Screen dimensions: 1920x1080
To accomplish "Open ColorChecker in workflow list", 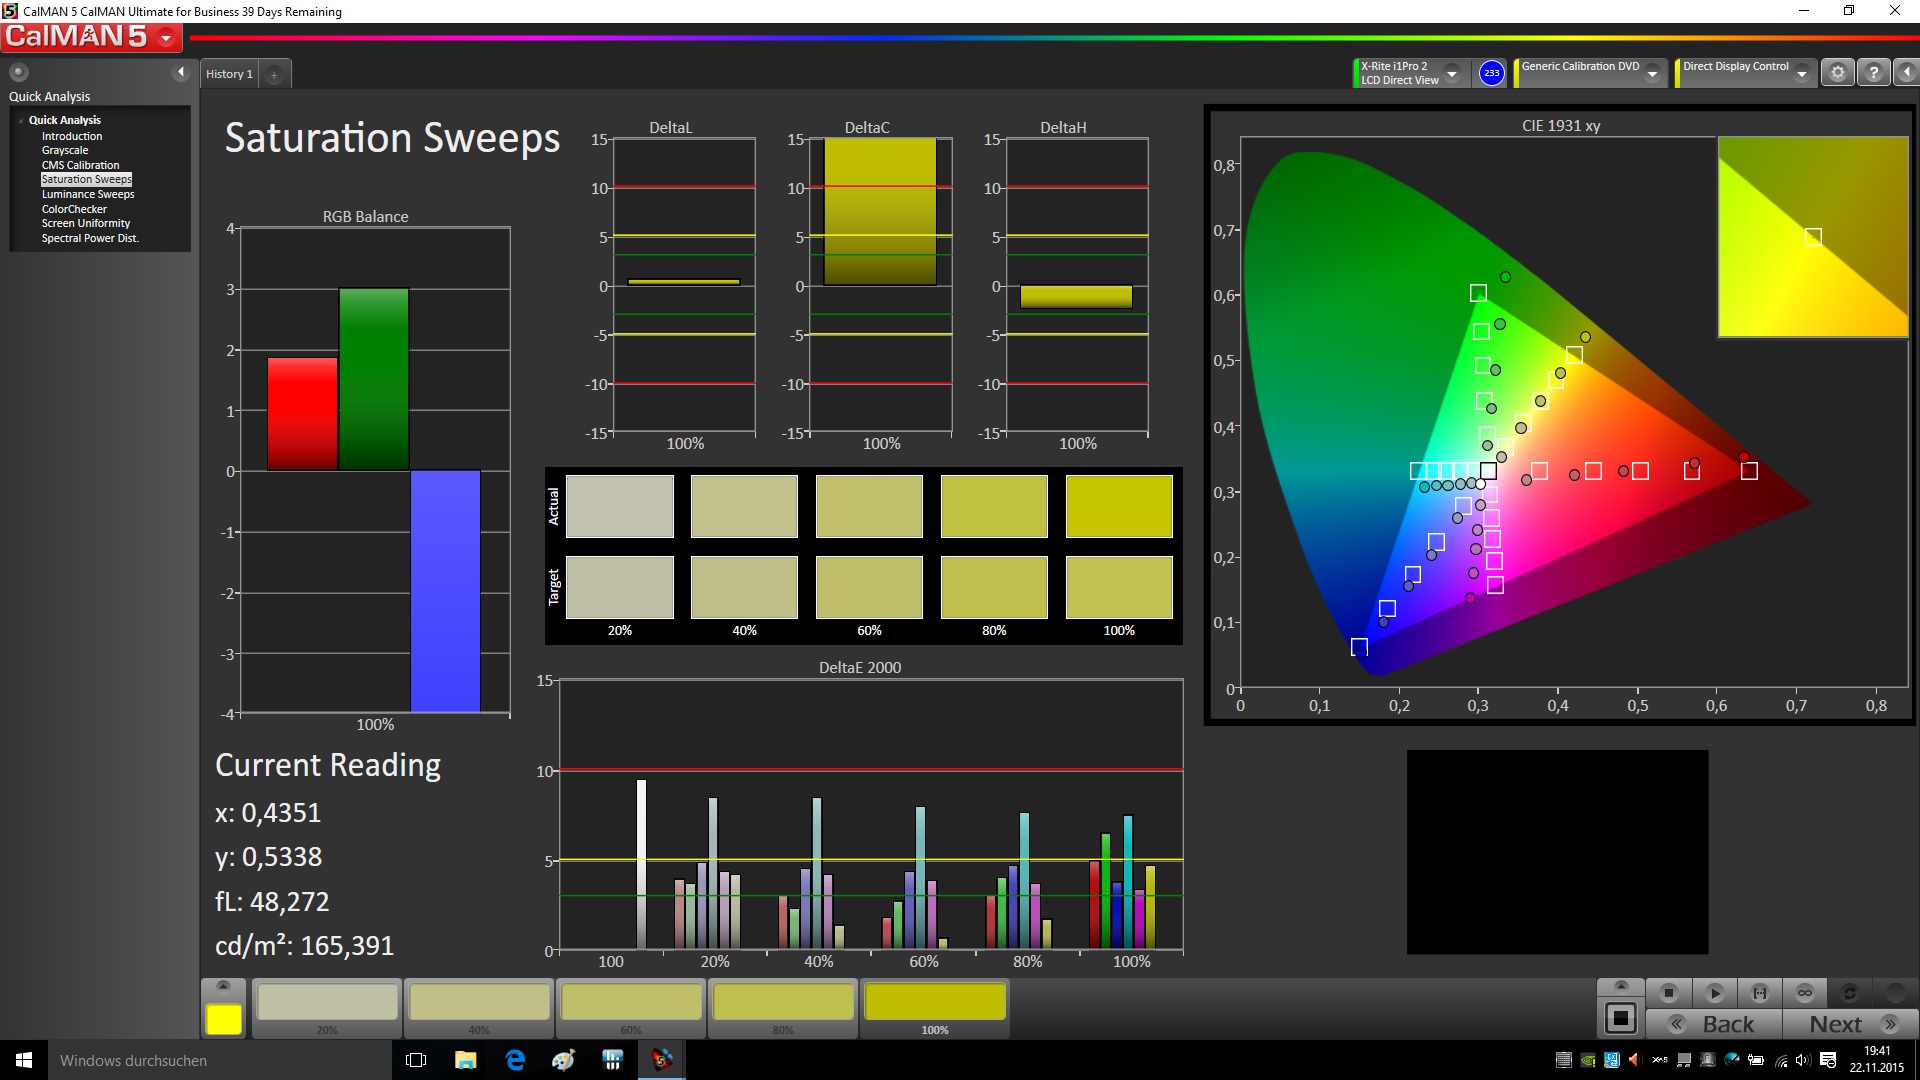I will [x=74, y=209].
